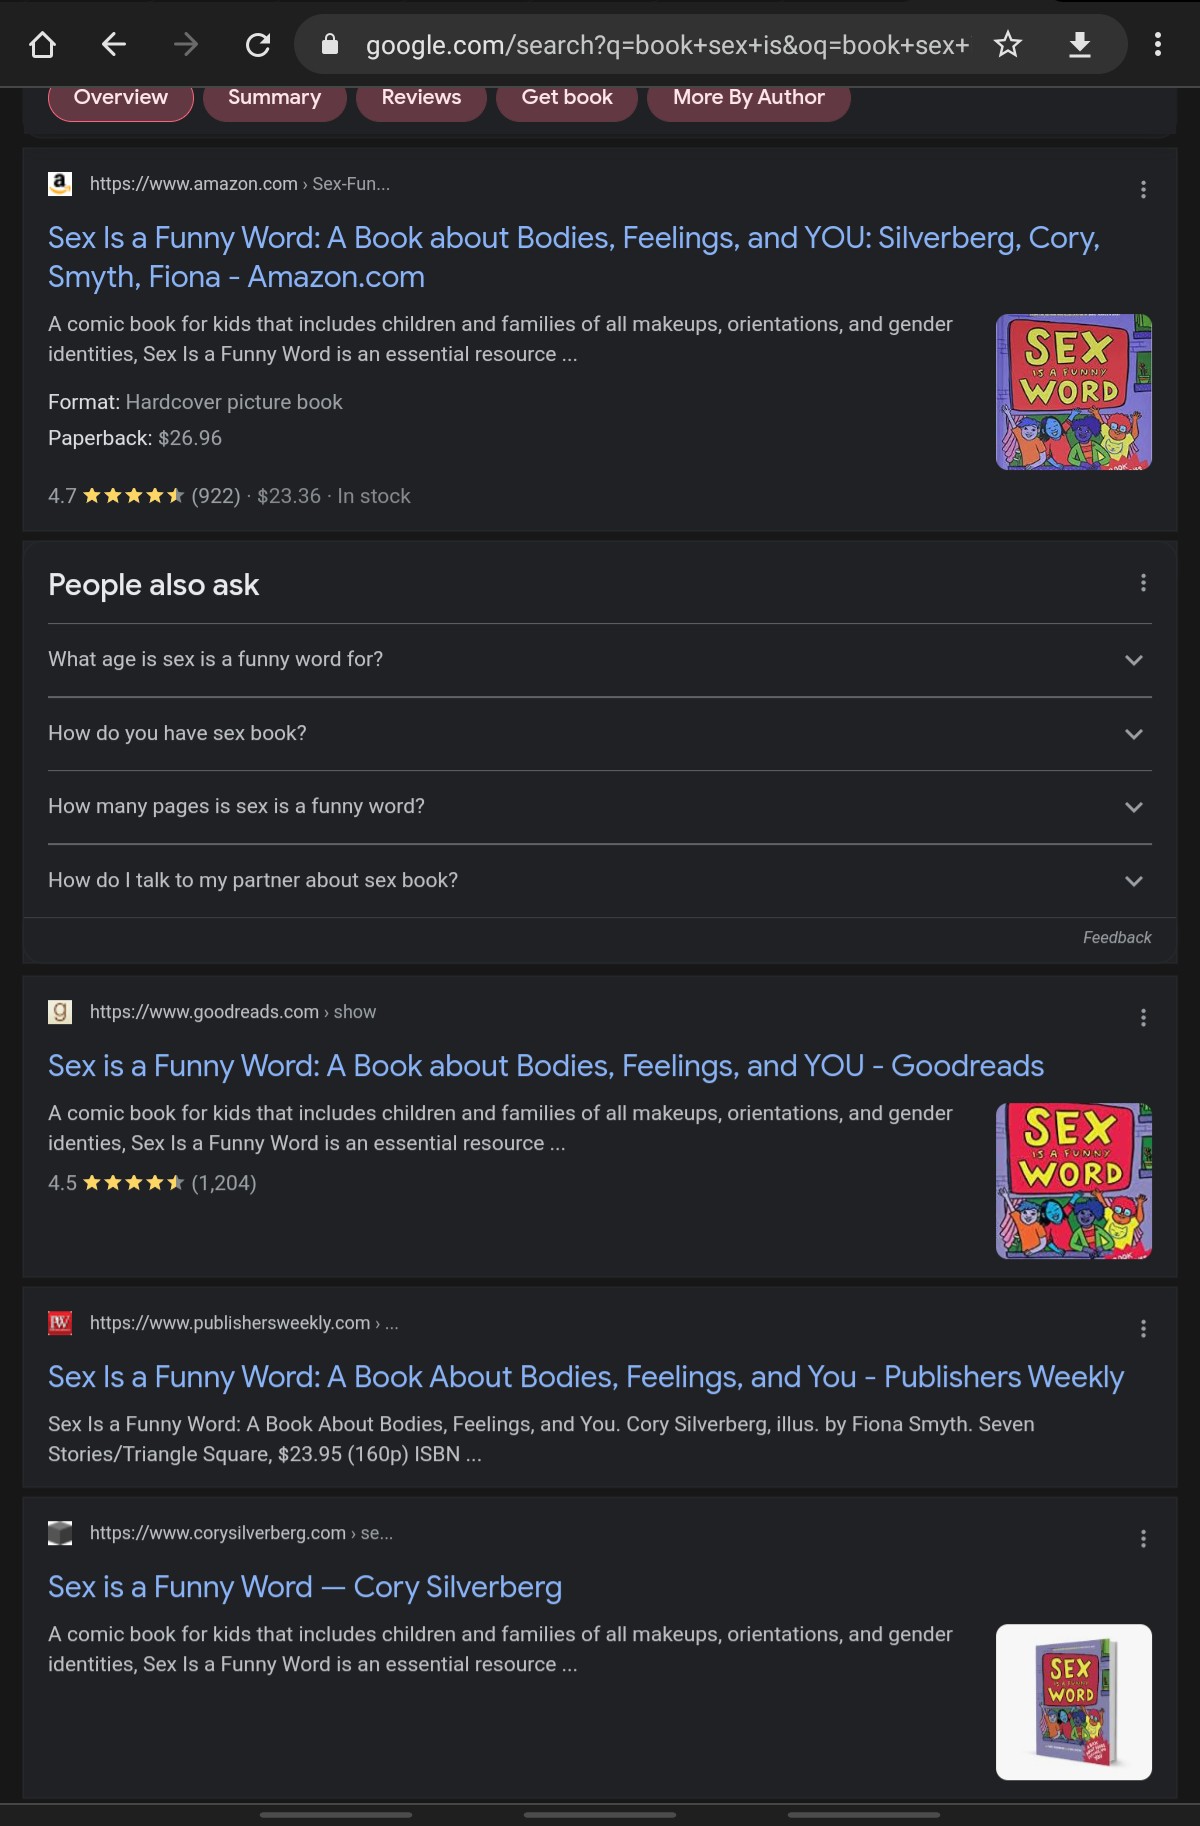
Task: Switch to the Reviews tab
Action: (421, 98)
